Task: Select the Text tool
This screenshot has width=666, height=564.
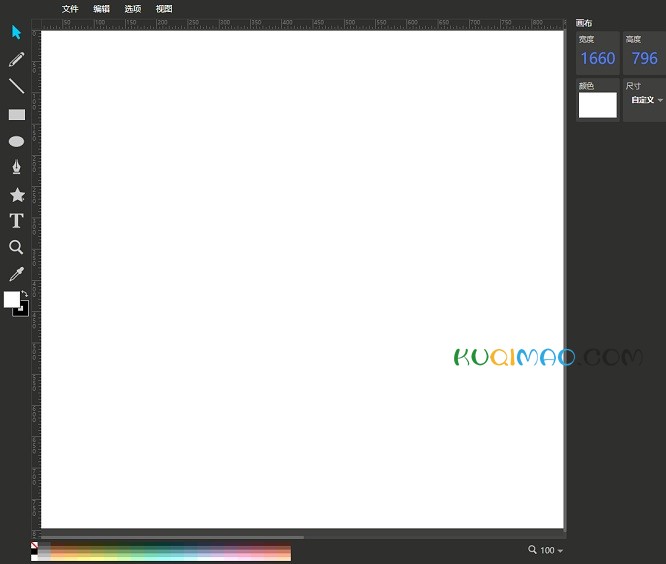Action: coord(17,221)
